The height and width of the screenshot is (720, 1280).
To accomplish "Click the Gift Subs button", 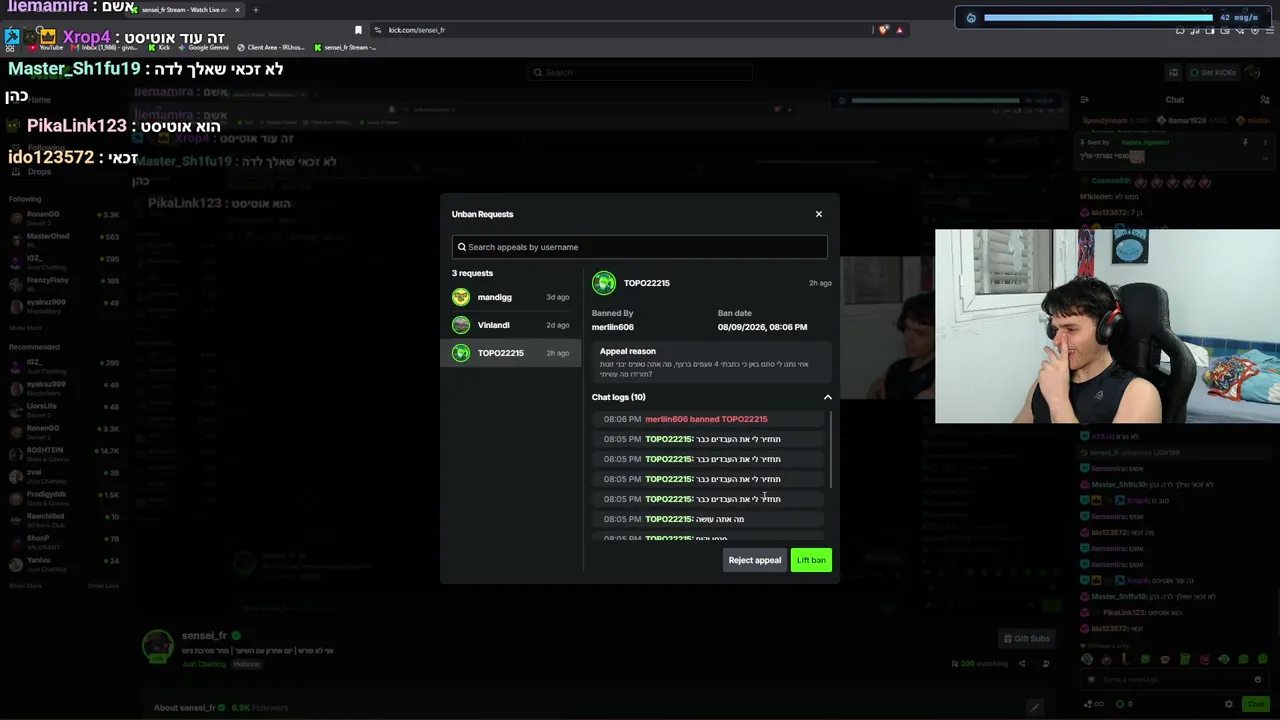I will [1027, 639].
